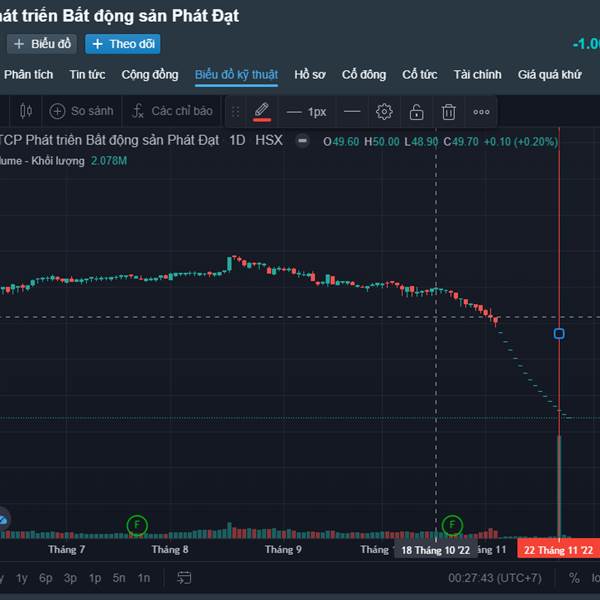Select 1p time range

click(95, 578)
